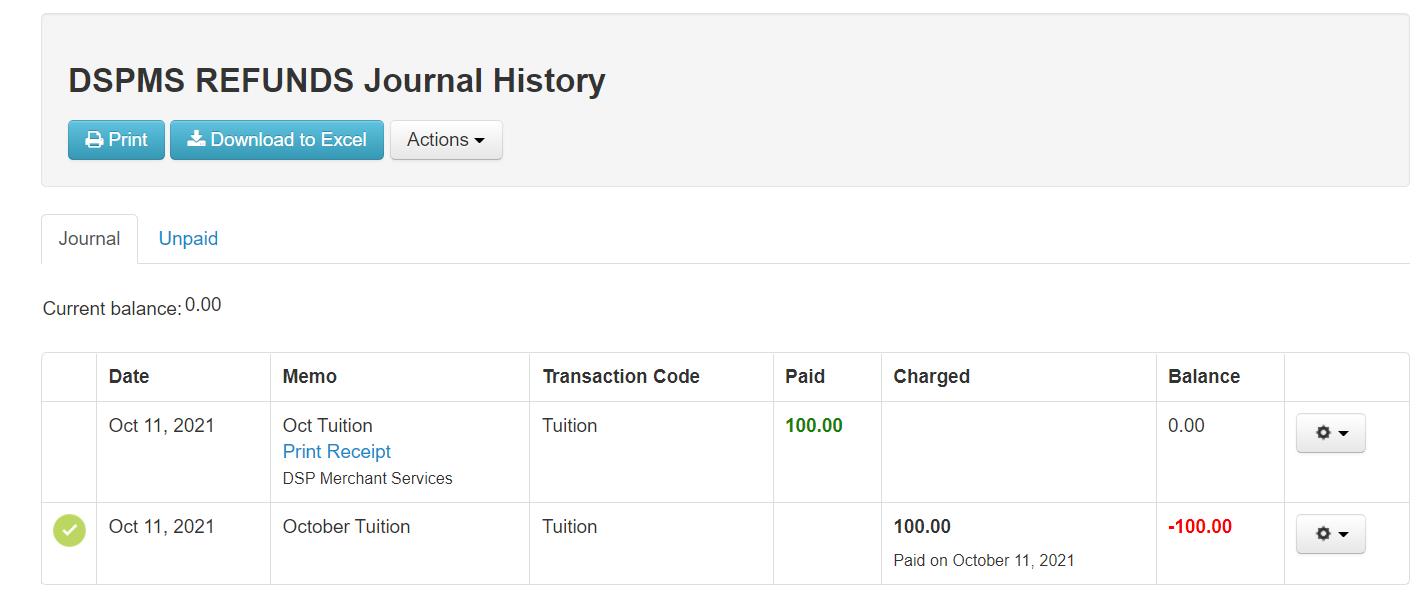Open gear menu for Oct Tuition row
This screenshot has width=1427, height=606.
click(1331, 433)
